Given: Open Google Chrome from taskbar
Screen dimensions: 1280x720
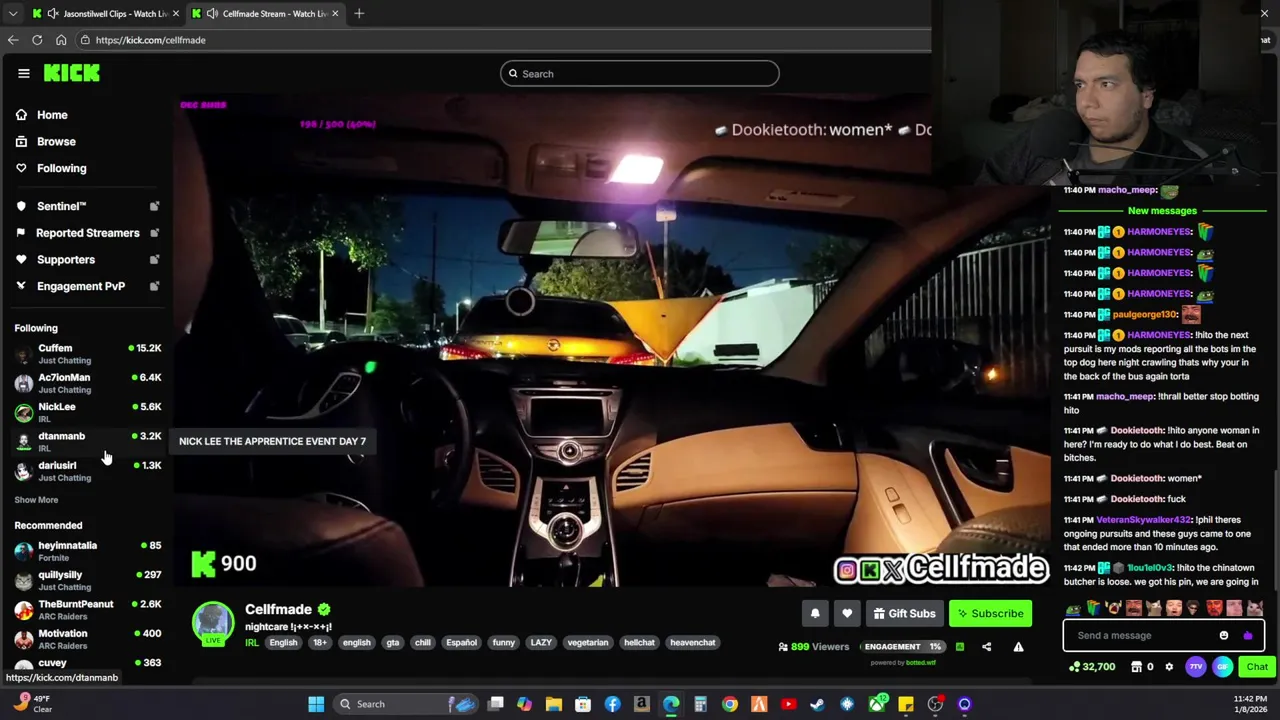Looking at the screenshot, I should (730, 704).
